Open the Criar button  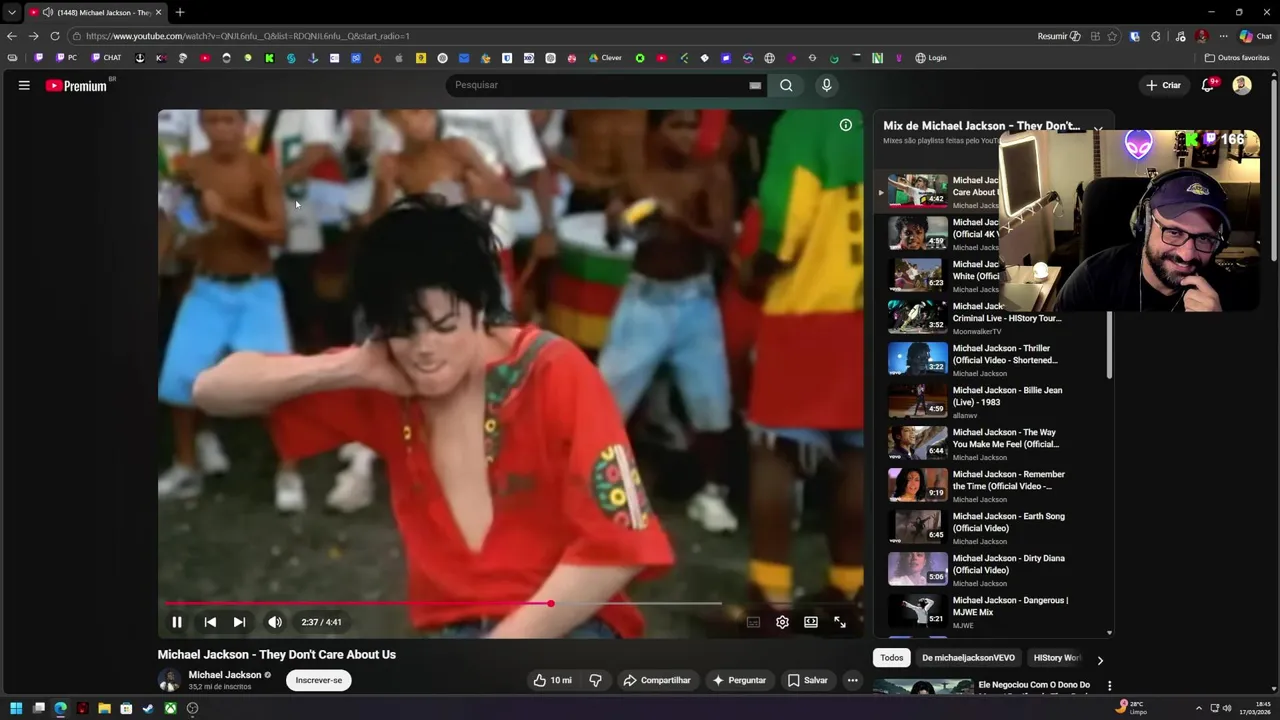(x=1164, y=85)
